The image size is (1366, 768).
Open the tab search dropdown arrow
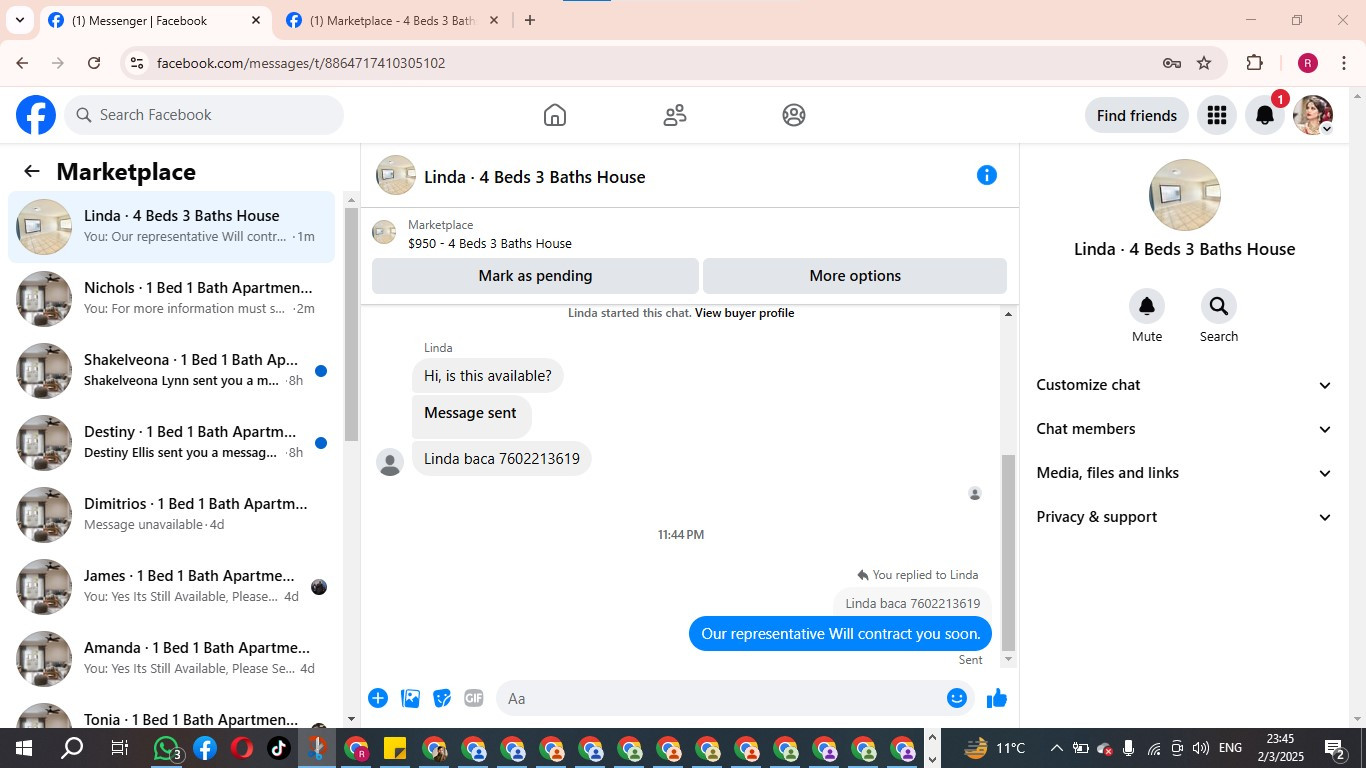pyautogui.click(x=19, y=20)
